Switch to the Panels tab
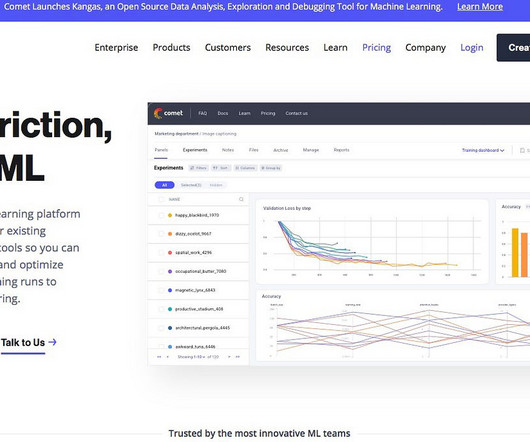The image size is (530, 442). pos(161,150)
